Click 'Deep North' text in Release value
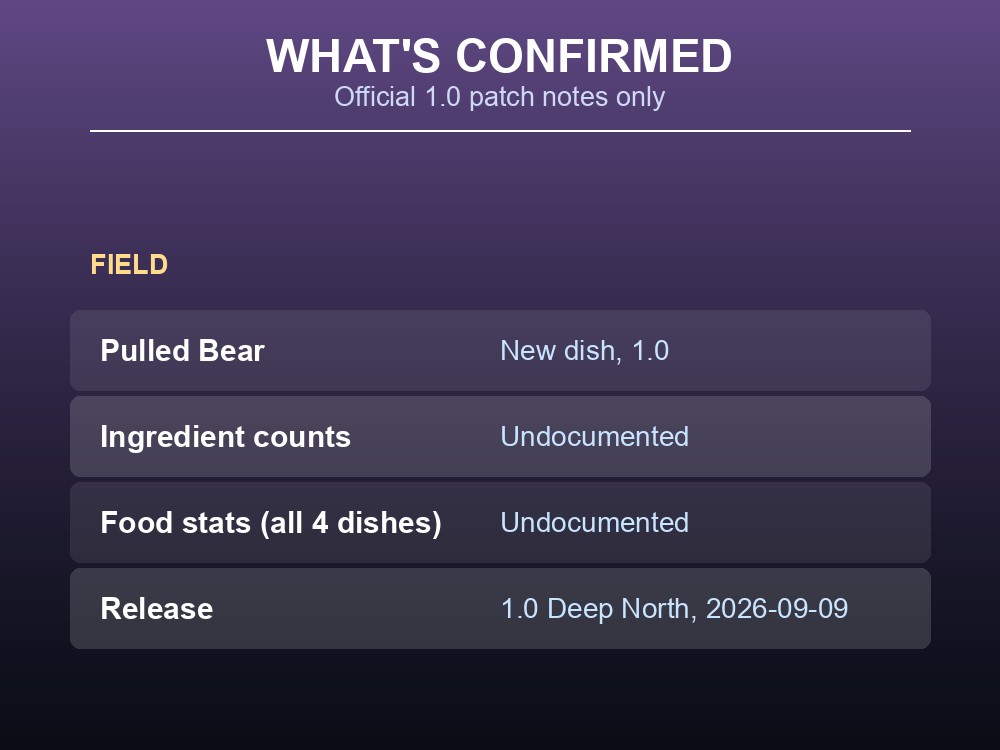Image resolution: width=1000 pixels, height=750 pixels. point(618,609)
